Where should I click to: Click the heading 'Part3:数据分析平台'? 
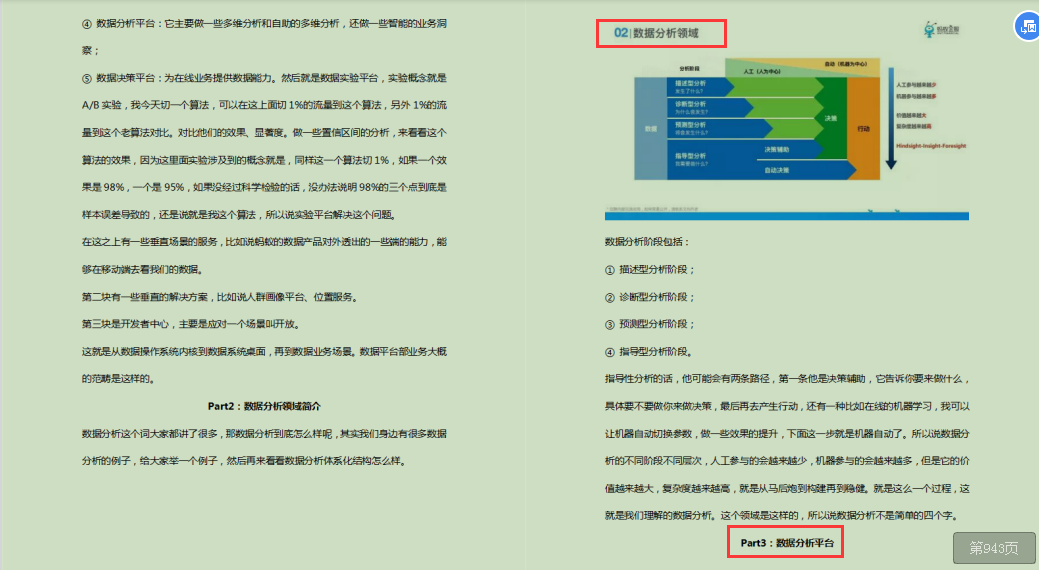click(x=787, y=543)
